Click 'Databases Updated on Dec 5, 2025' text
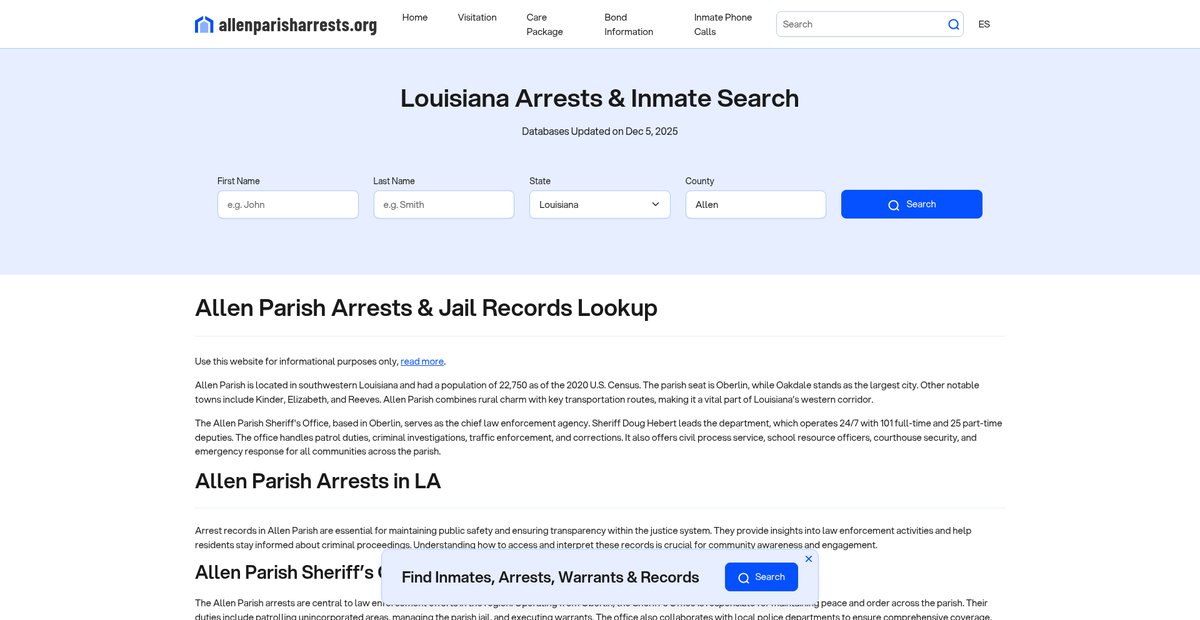Image resolution: width=1200 pixels, height=620 pixels. [600, 131]
